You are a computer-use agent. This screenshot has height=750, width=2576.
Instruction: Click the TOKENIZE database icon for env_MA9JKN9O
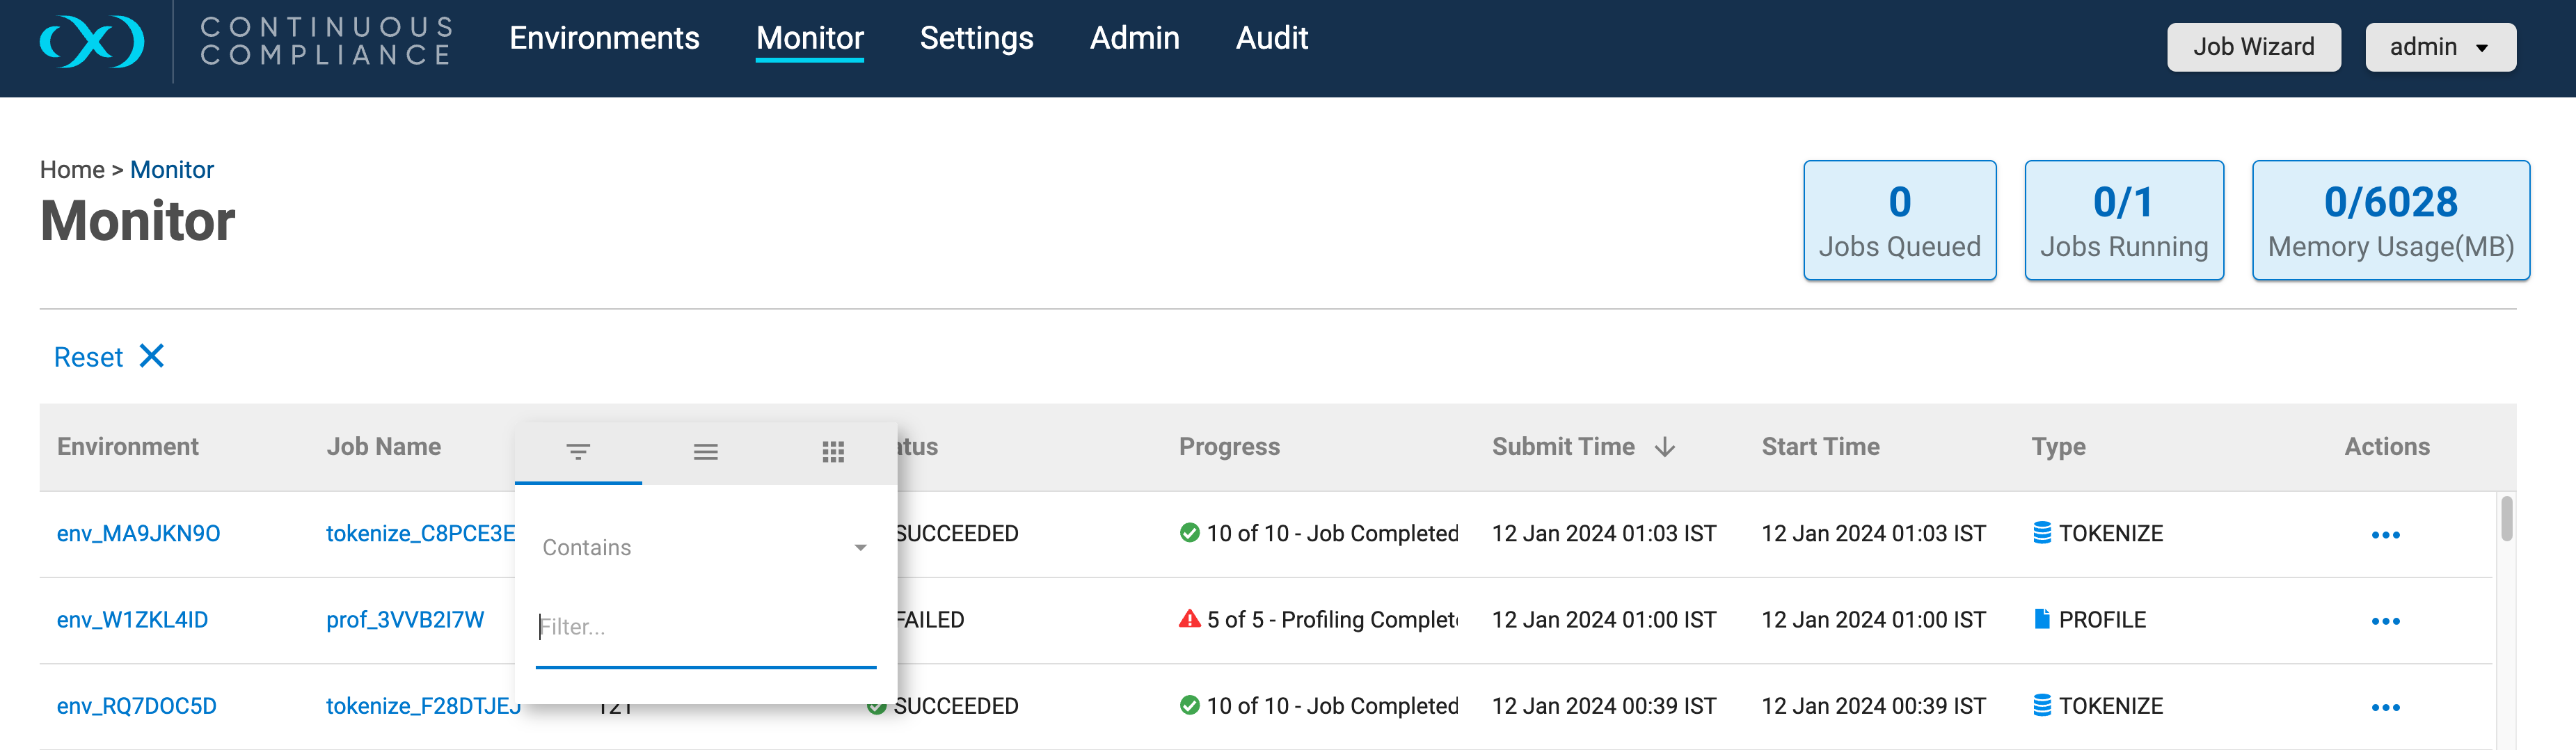(x=2042, y=533)
